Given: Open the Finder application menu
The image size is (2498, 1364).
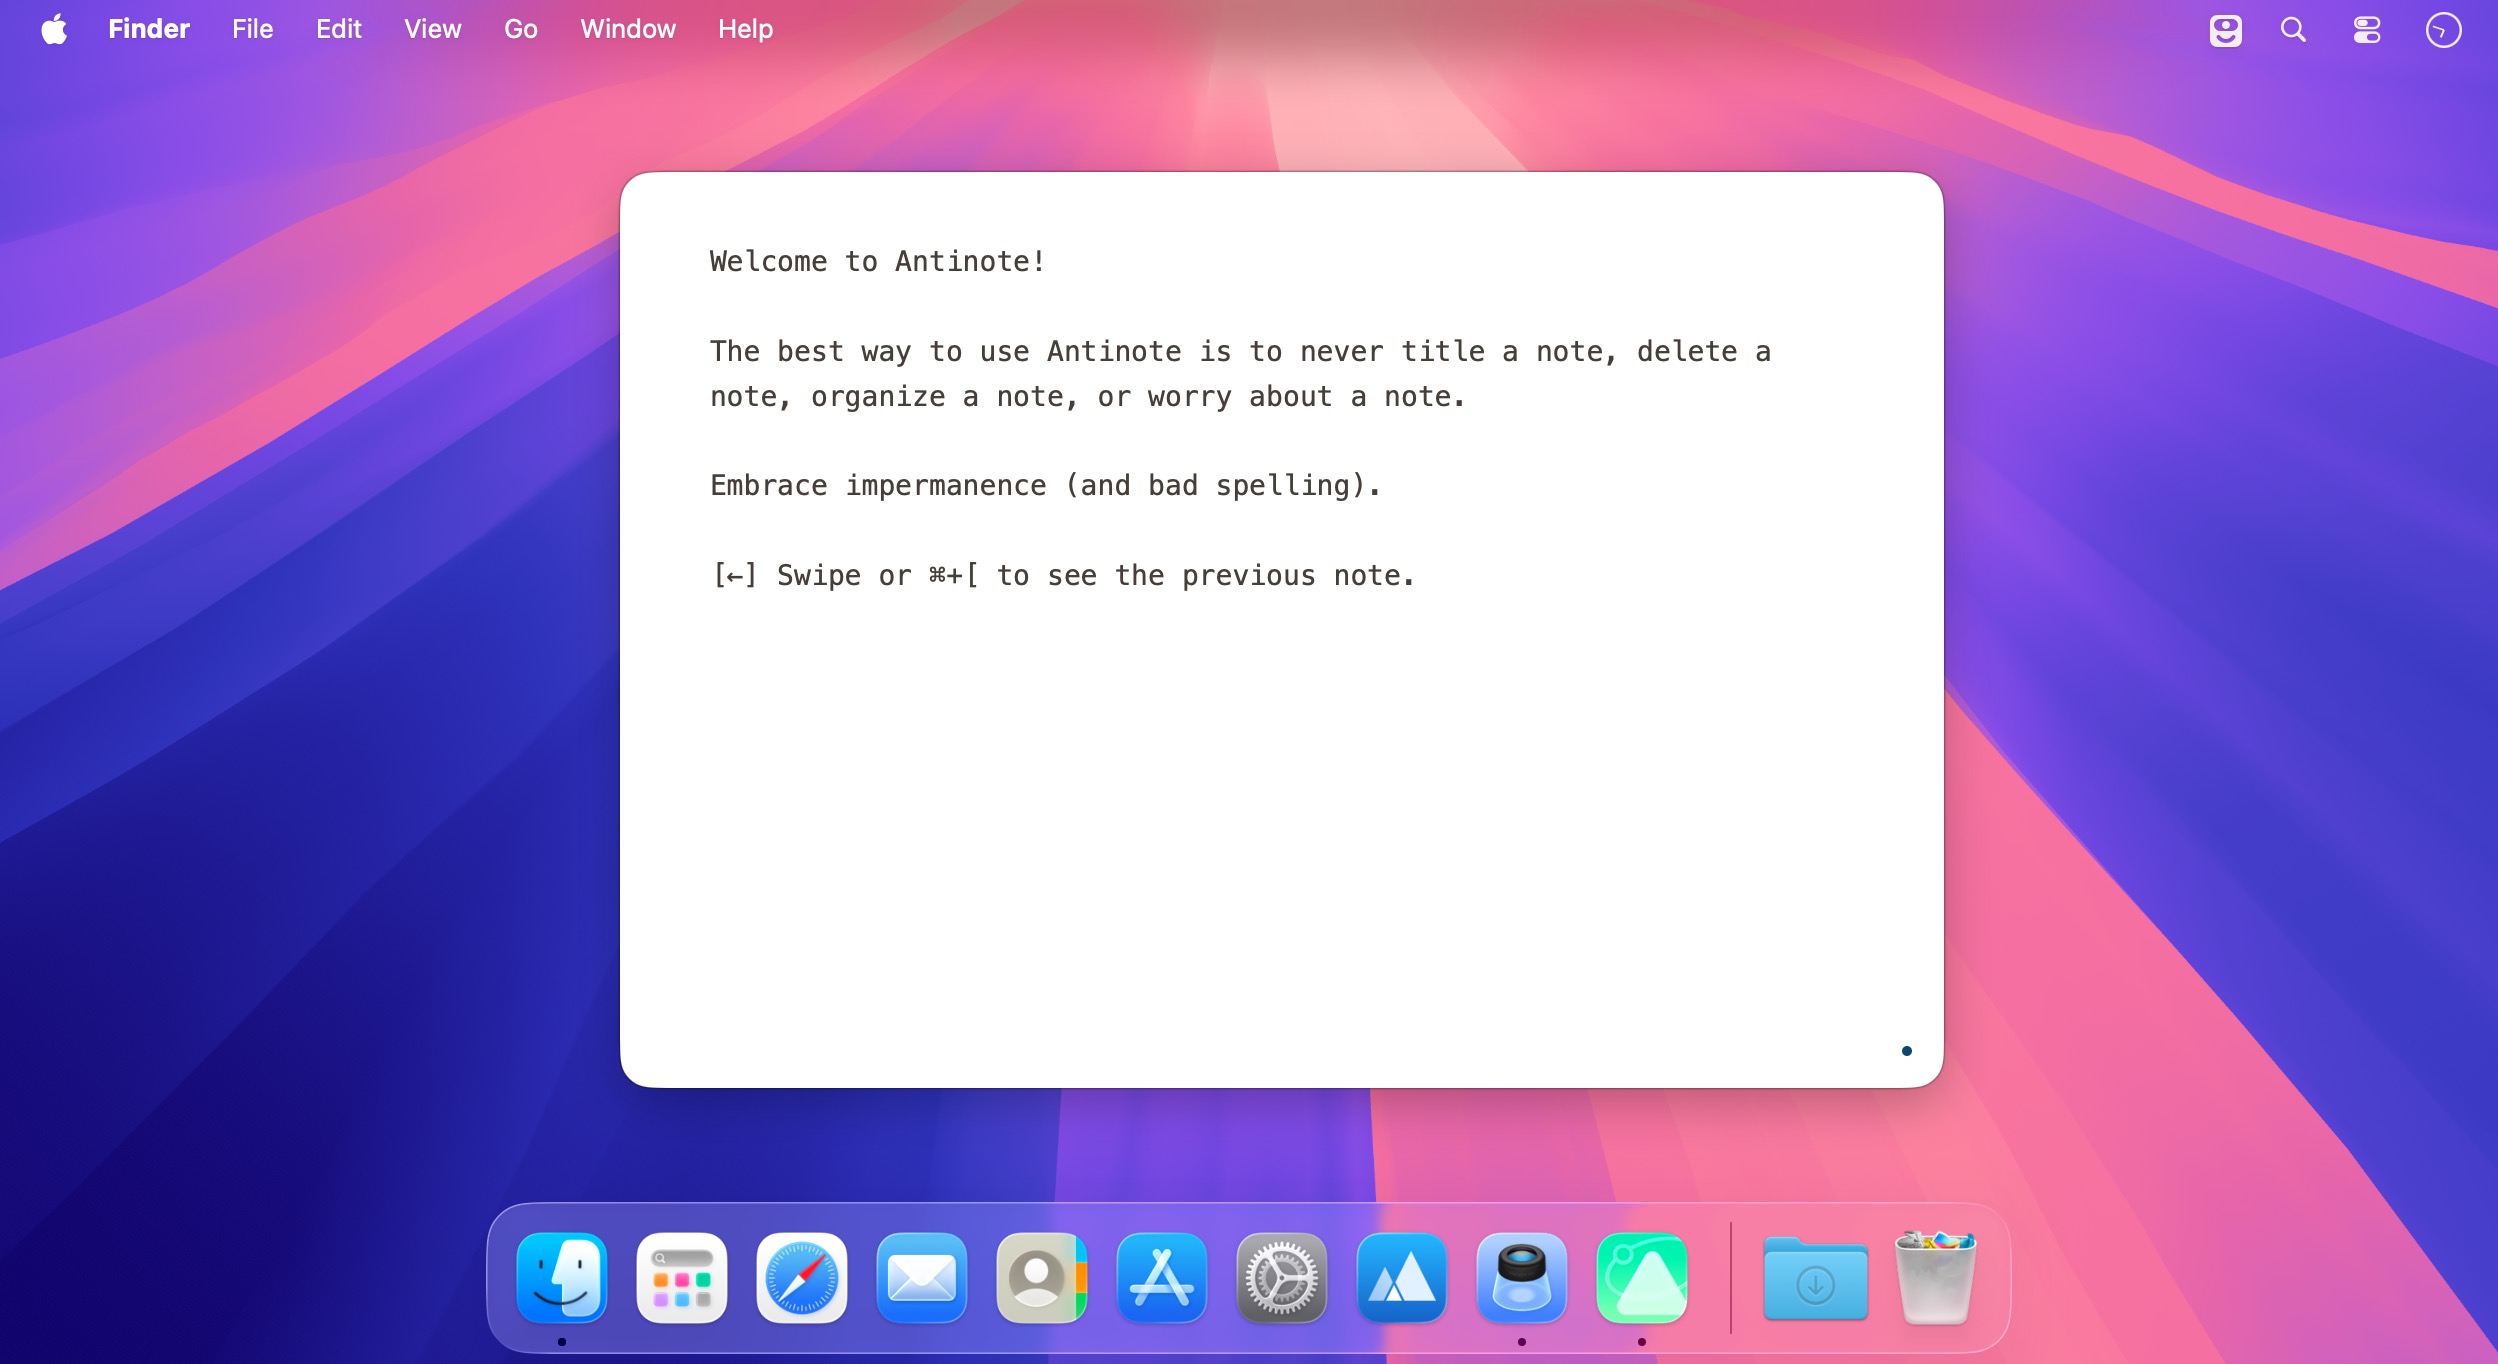Looking at the screenshot, I should pos(149,29).
